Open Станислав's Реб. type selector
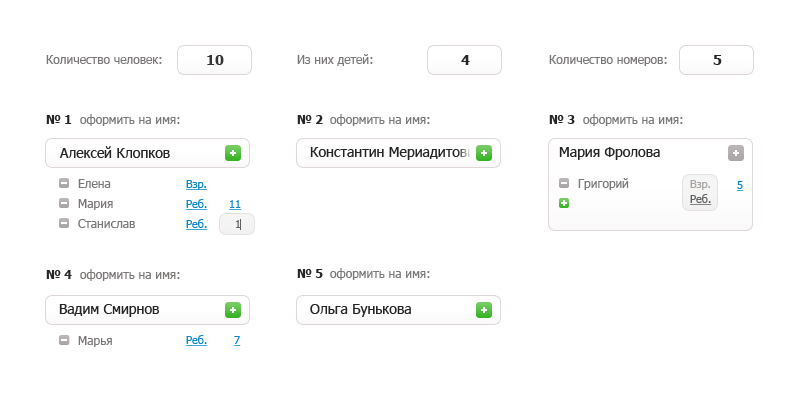This screenshot has height=400, width=800. pos(196,224)
